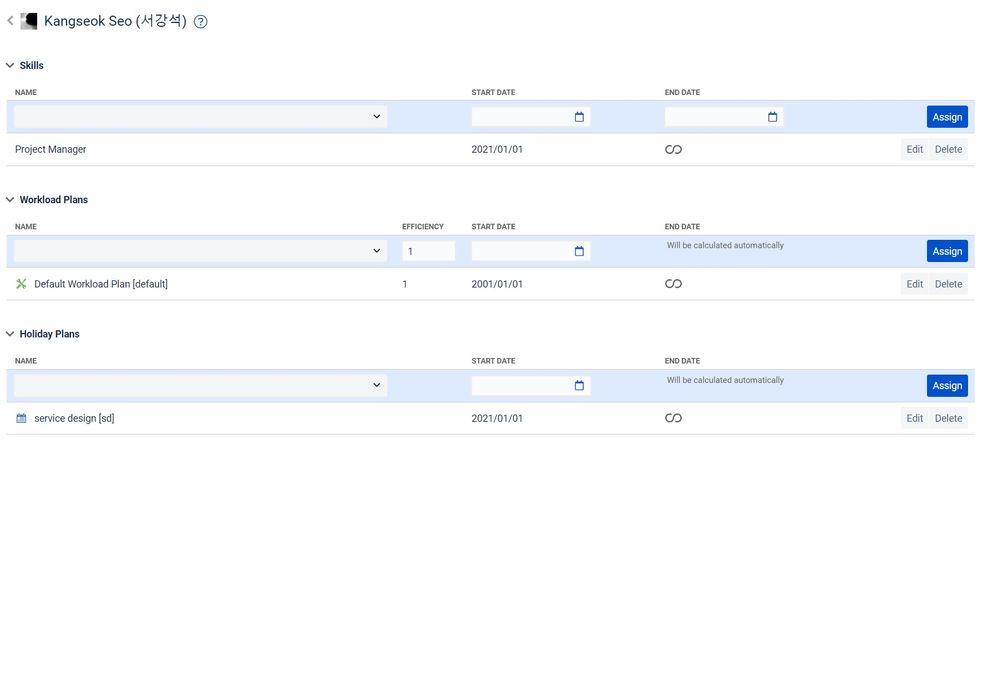Go back using the arrow beside the avatar

point(10,21)
